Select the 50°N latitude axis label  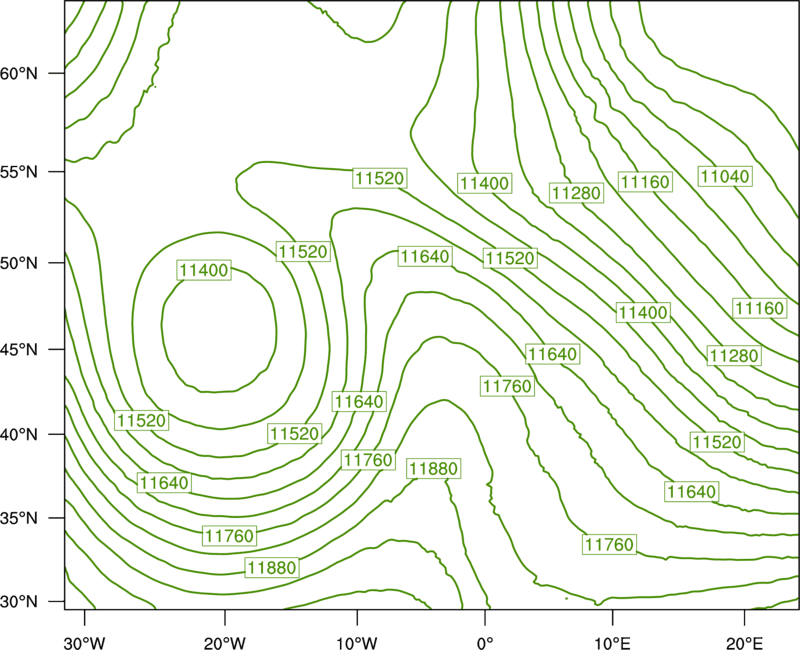(x=19, y=263)
